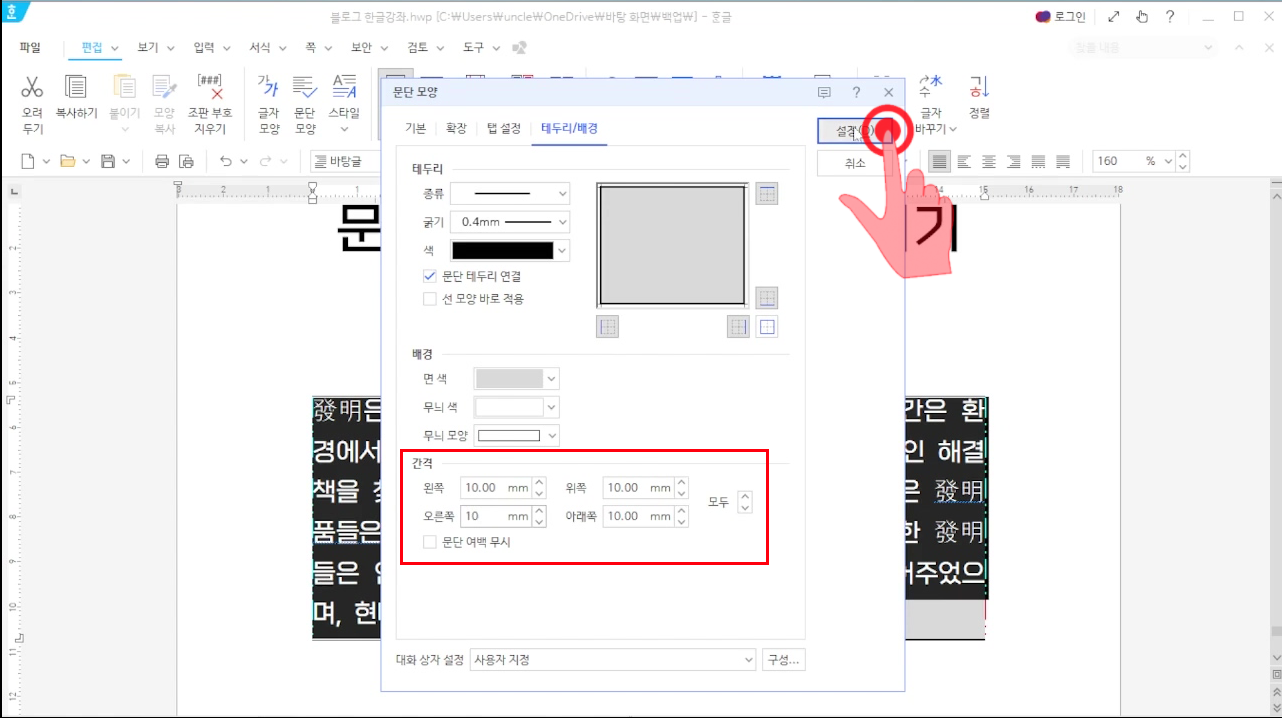Click the 구성... button
Image resolution: width=1282 pixels, height=718 pixels.
(783, 660)
